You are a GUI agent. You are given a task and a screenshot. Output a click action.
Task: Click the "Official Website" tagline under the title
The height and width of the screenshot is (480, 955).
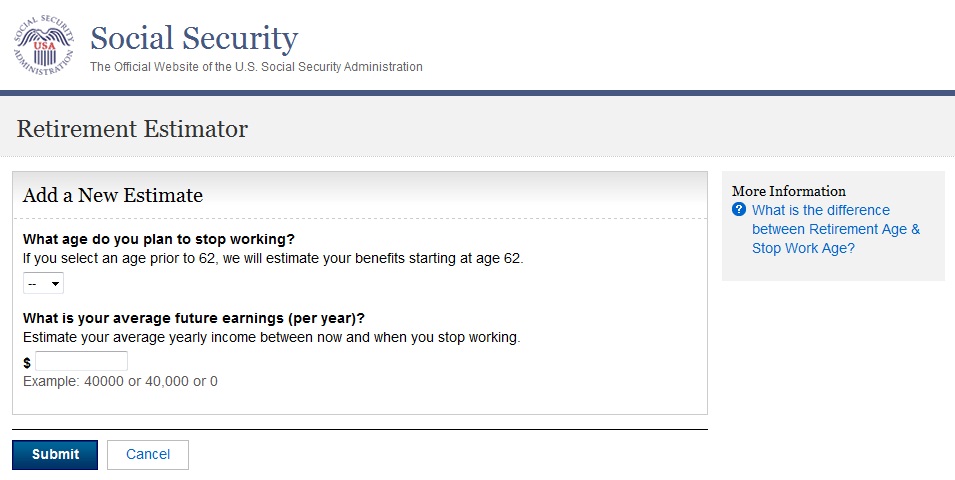tap(256, 67)
